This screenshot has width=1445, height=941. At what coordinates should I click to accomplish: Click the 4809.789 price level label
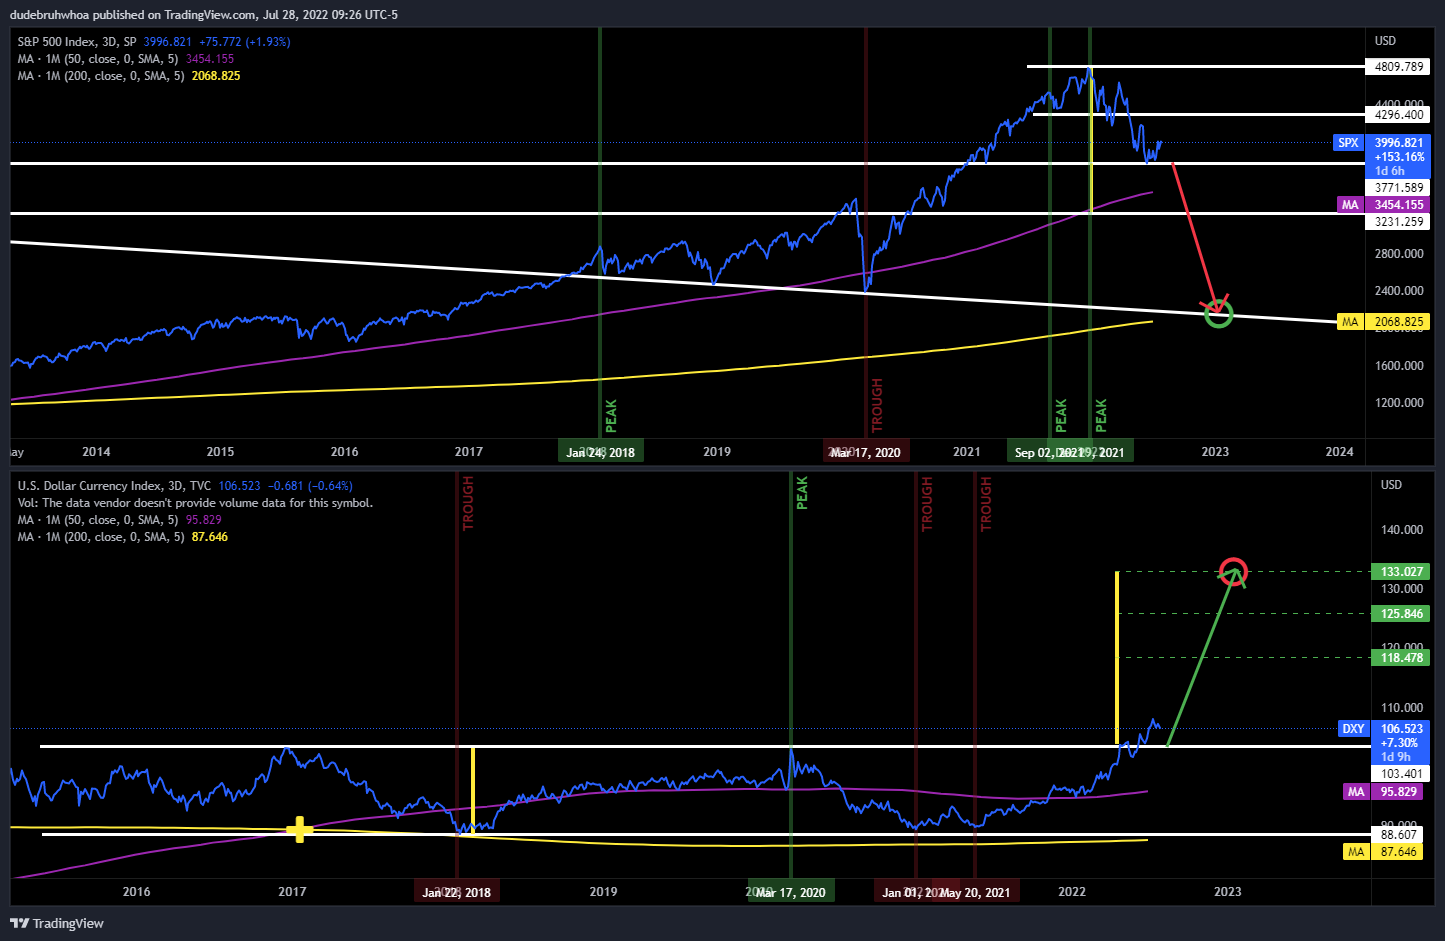1399,67
